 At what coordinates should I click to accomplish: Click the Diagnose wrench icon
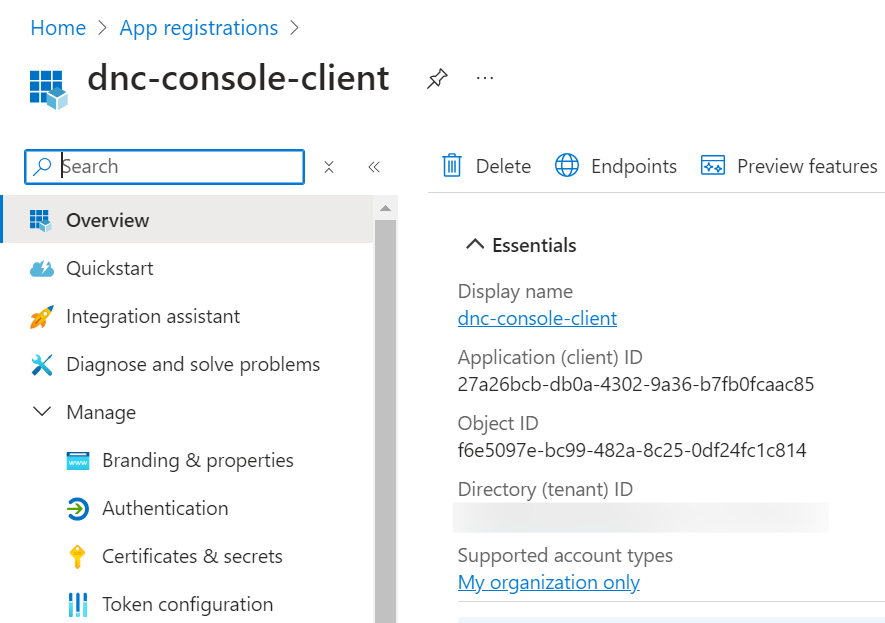[x=42, y=365]
